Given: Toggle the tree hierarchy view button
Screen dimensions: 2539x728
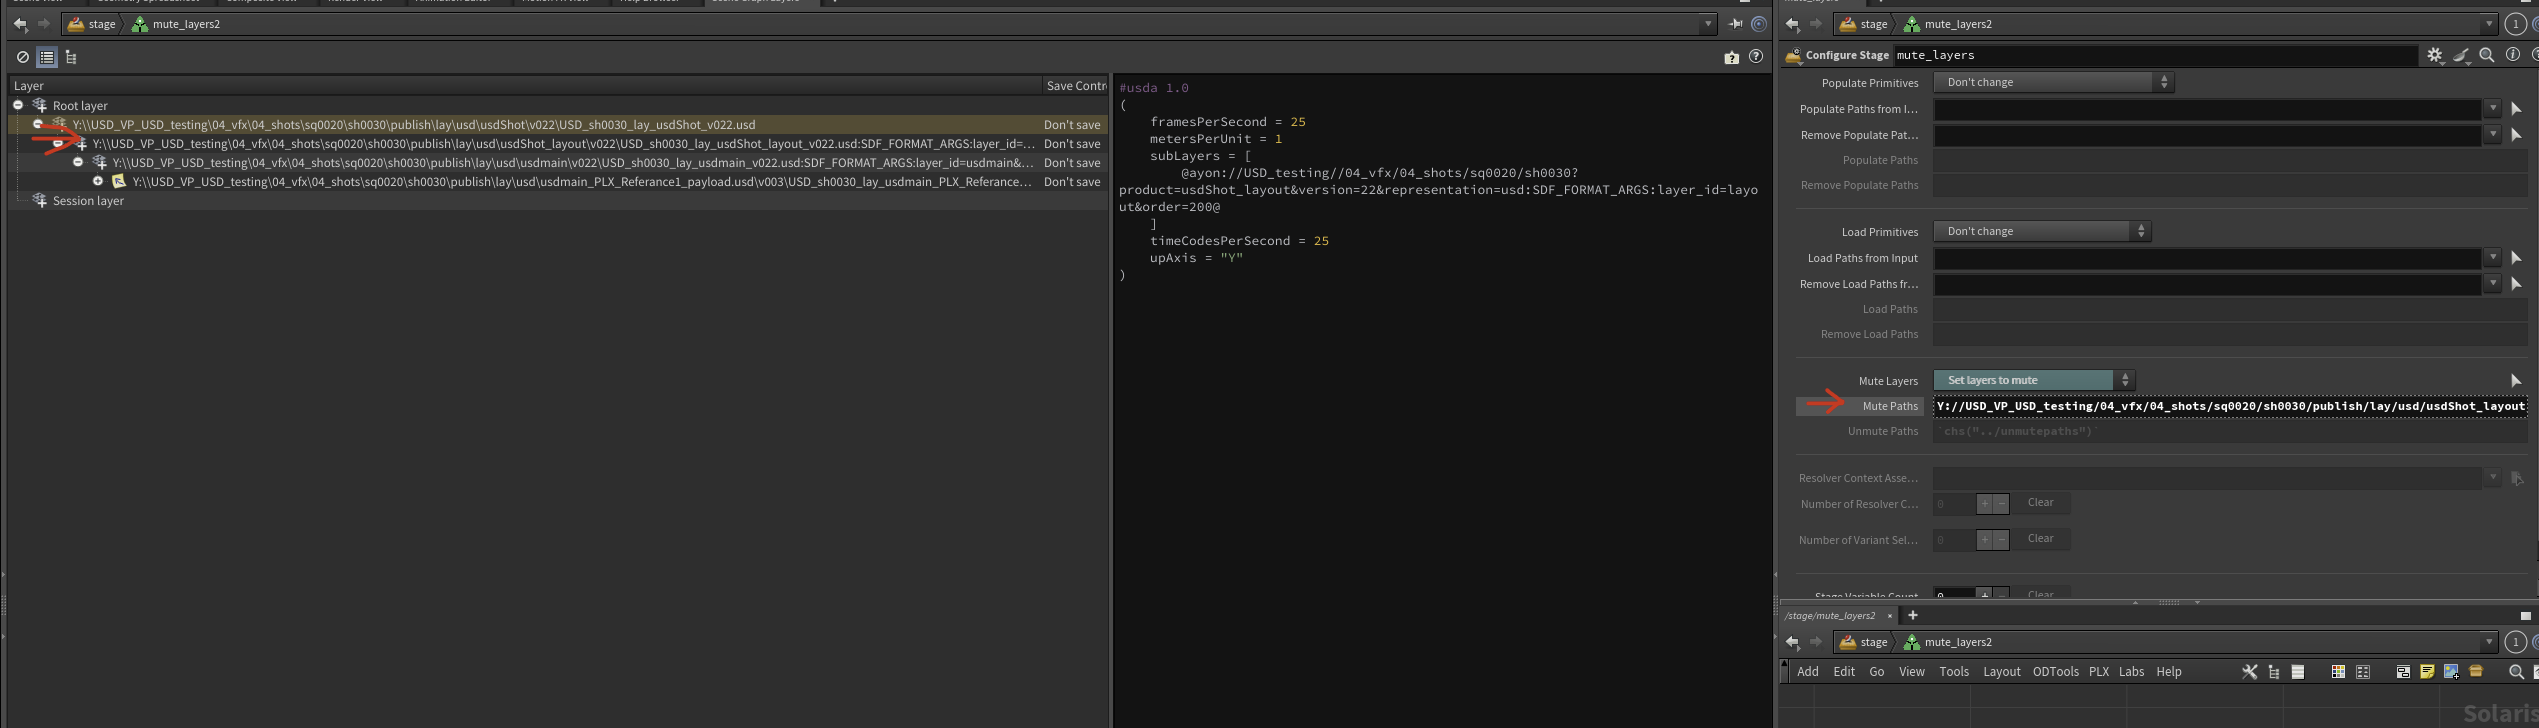Looking at the screenshot, I should (x=71, y=57).
